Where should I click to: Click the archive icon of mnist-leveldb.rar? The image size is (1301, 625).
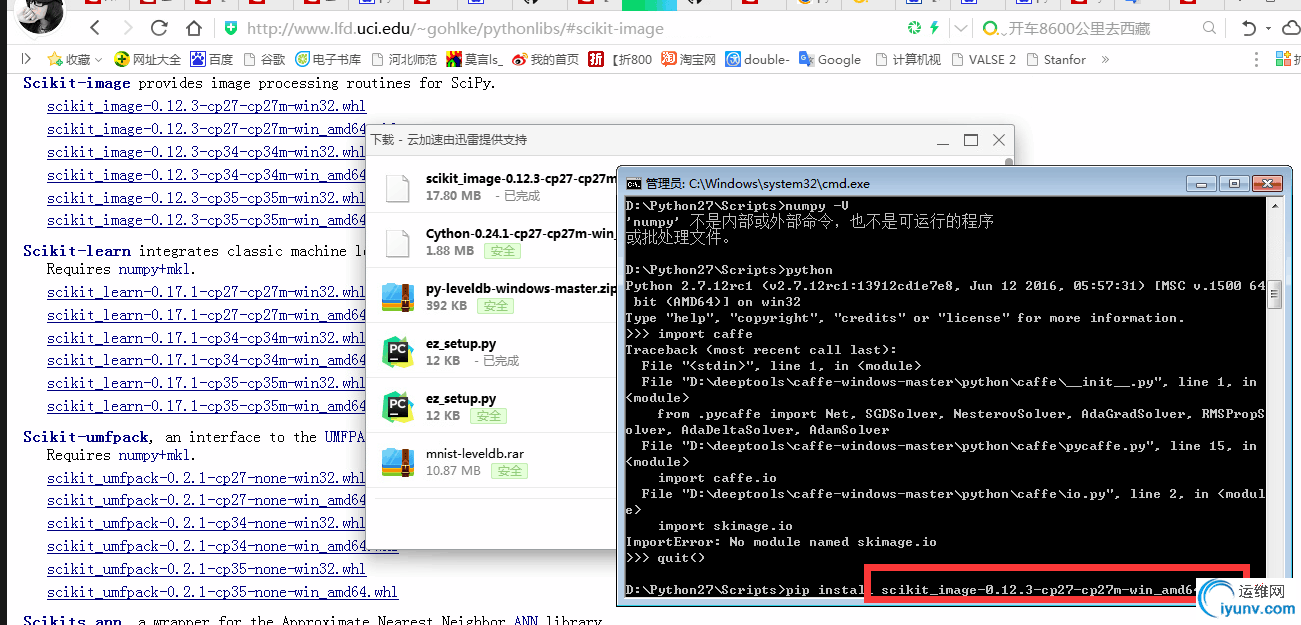pyautogui.click(x=398, y=462)
